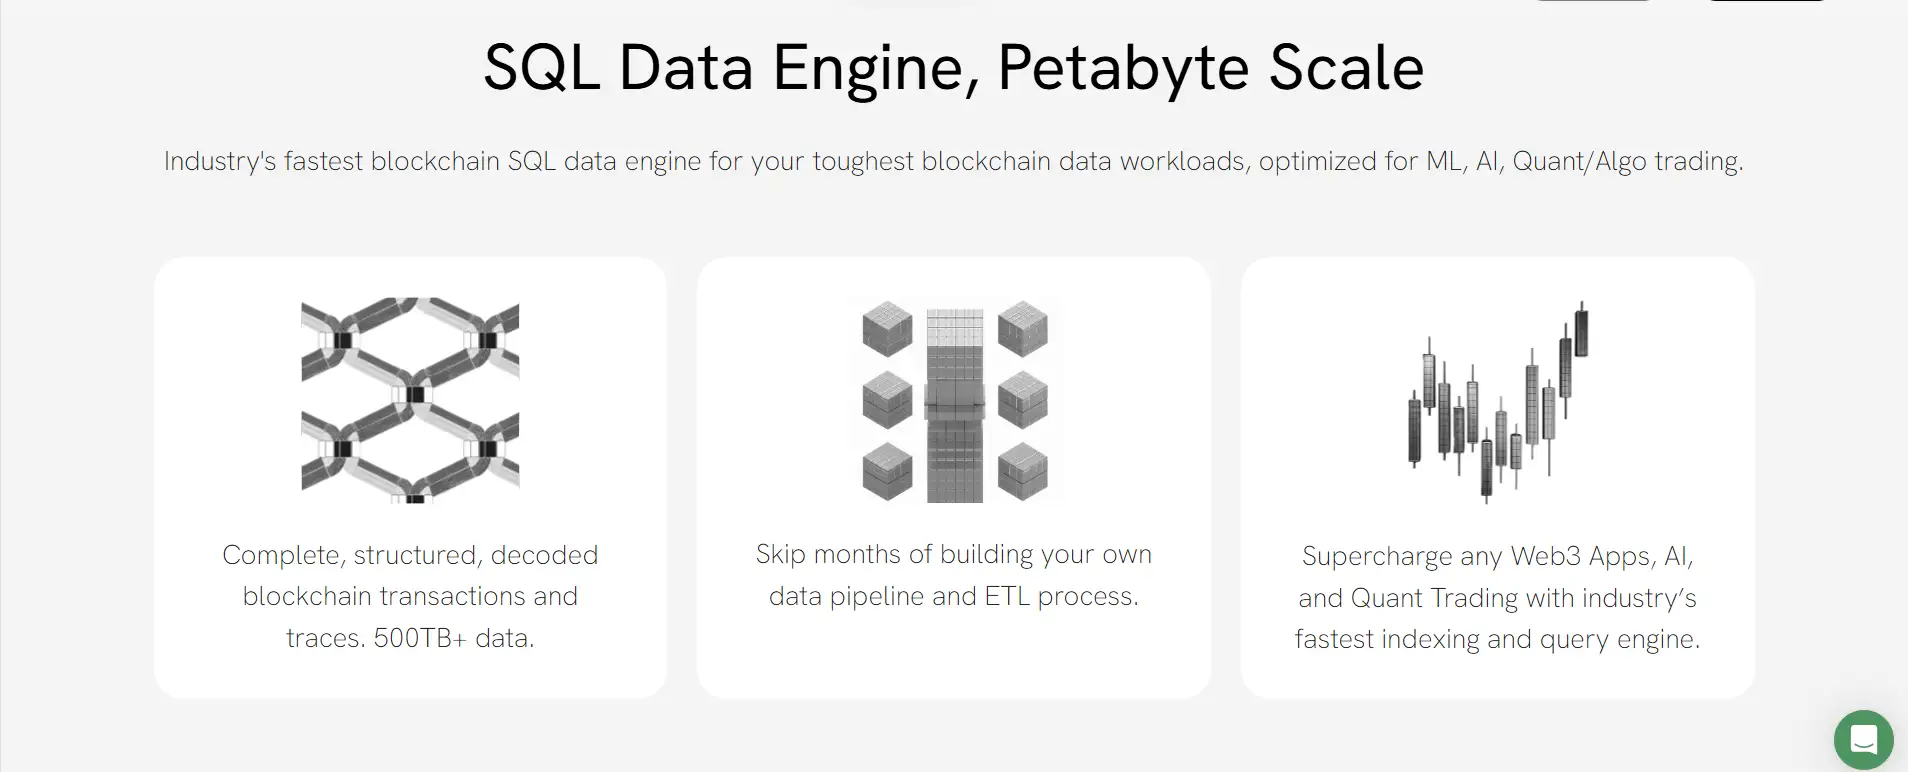This screenshot has width=1908, height=772.
Task: Click "Quant/Algo trading" in the subtitle
Action: [1627, 161]
